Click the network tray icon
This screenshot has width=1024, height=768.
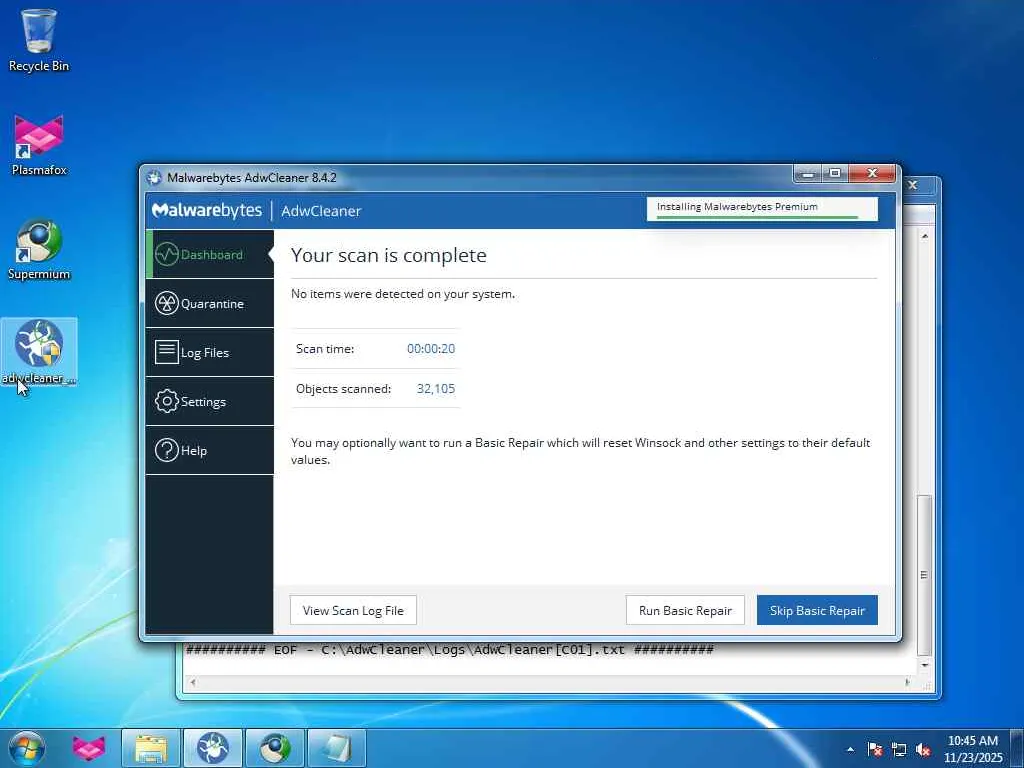[x=899, y=749]
